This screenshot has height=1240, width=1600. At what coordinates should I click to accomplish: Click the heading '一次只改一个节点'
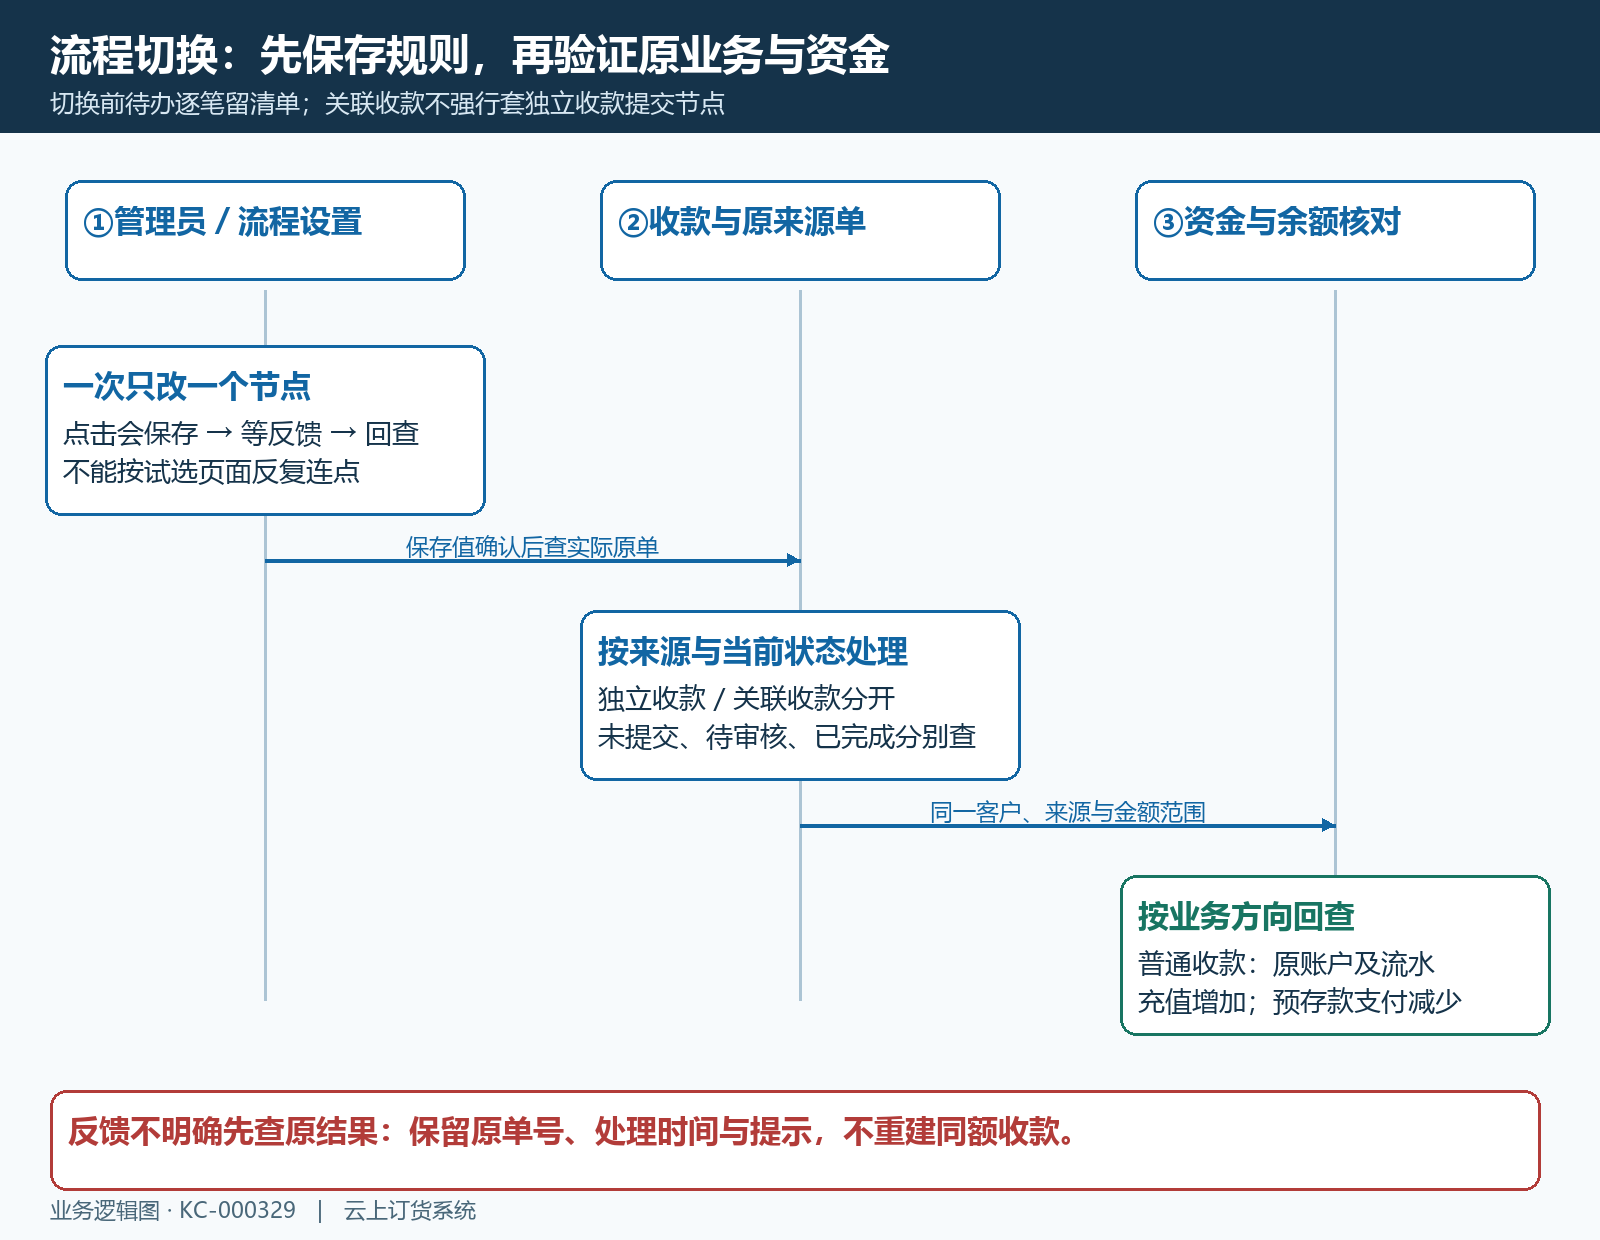(x=186, y=386)
